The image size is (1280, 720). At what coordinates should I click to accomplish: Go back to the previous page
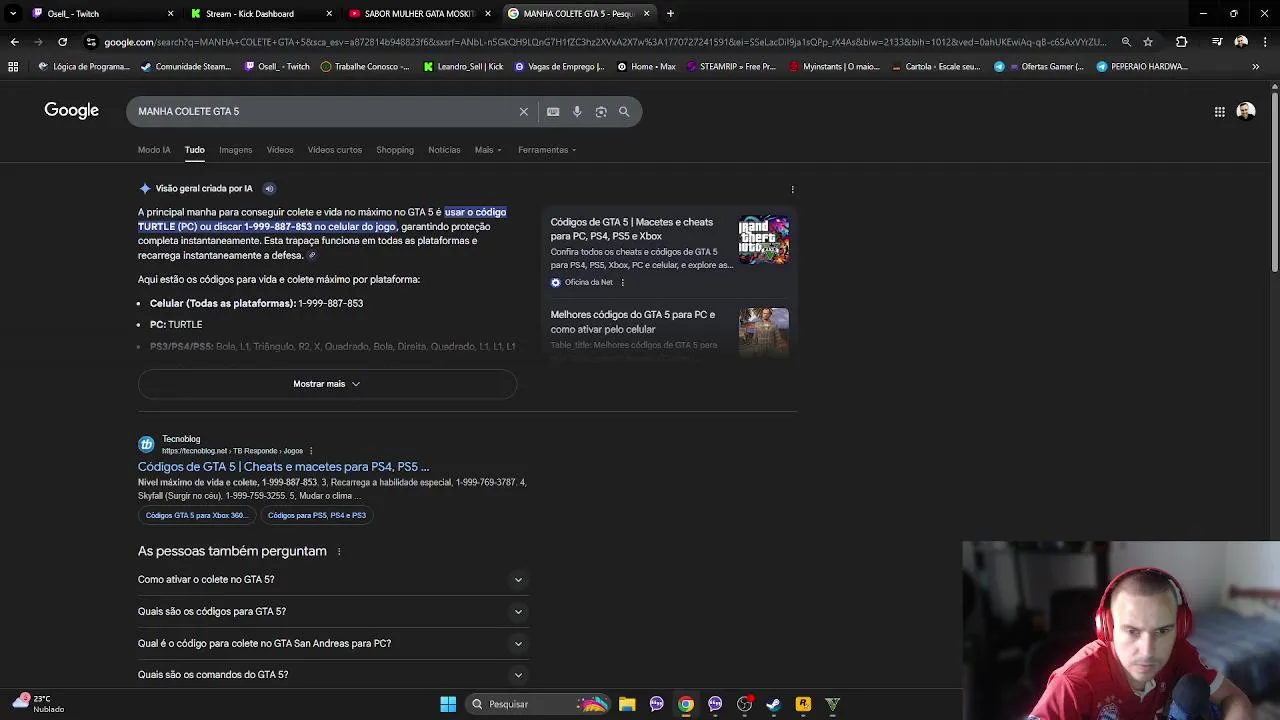(14, 42)
